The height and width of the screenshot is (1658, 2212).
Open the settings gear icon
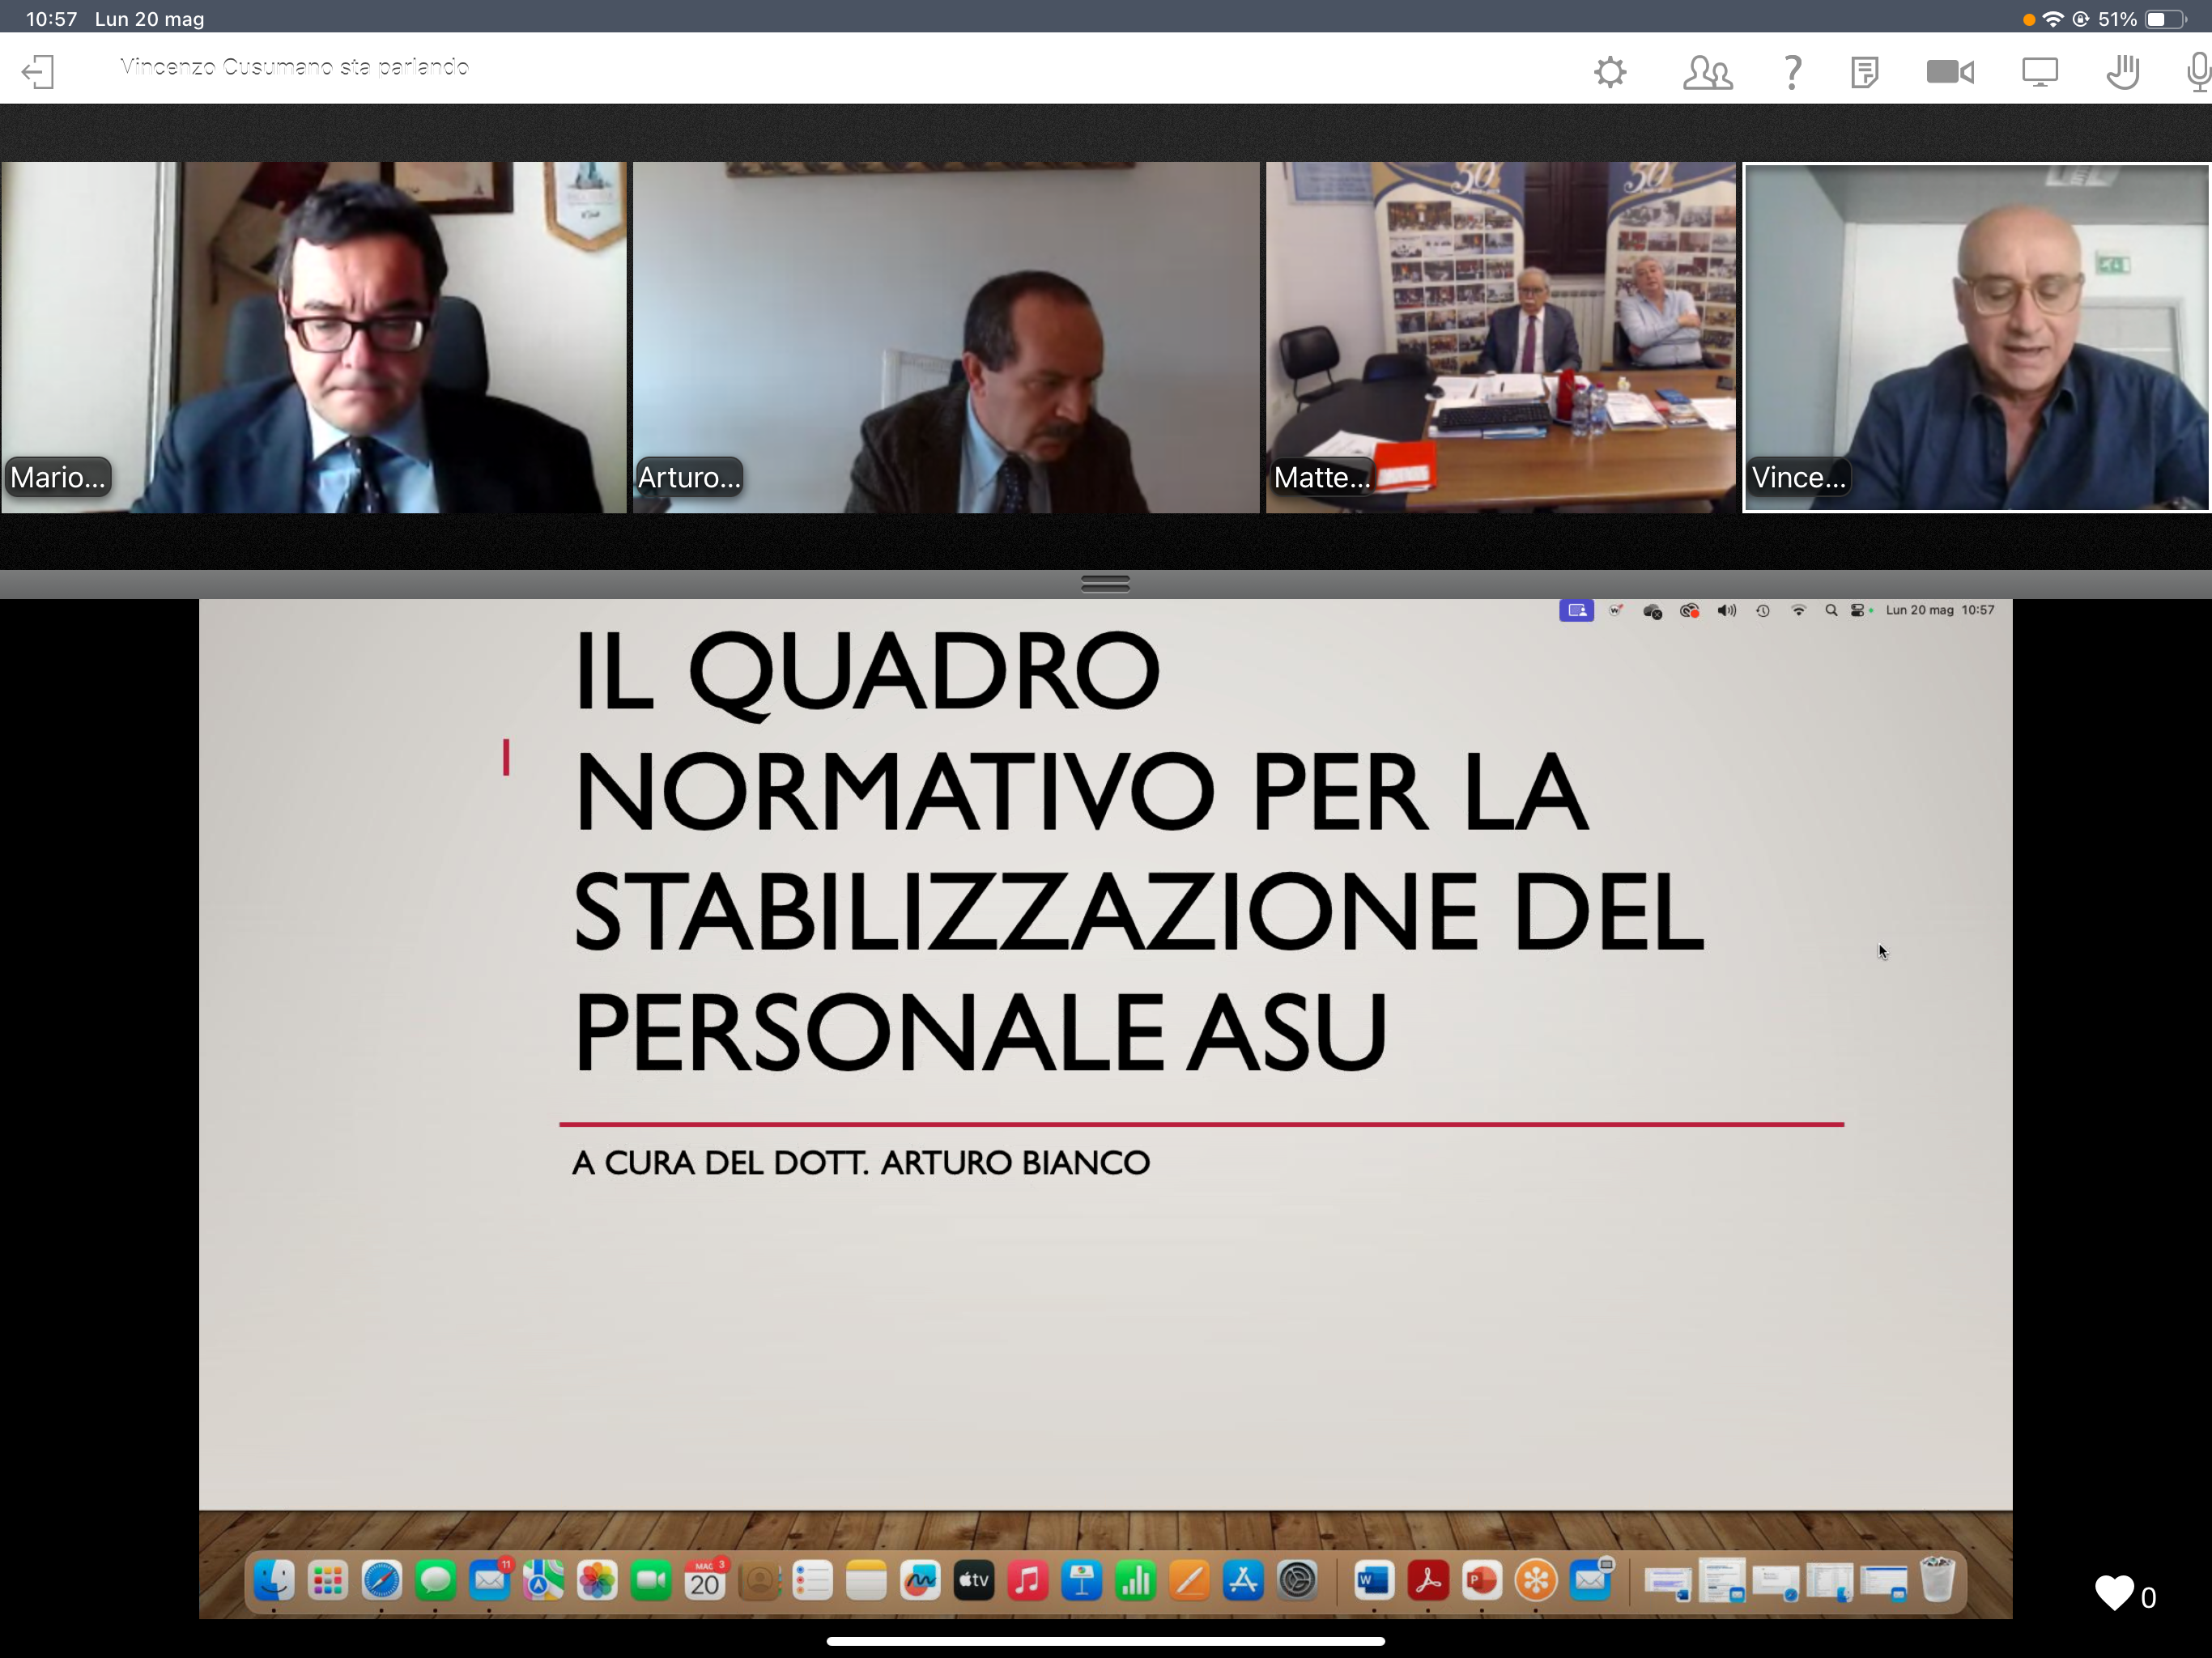1610,72
